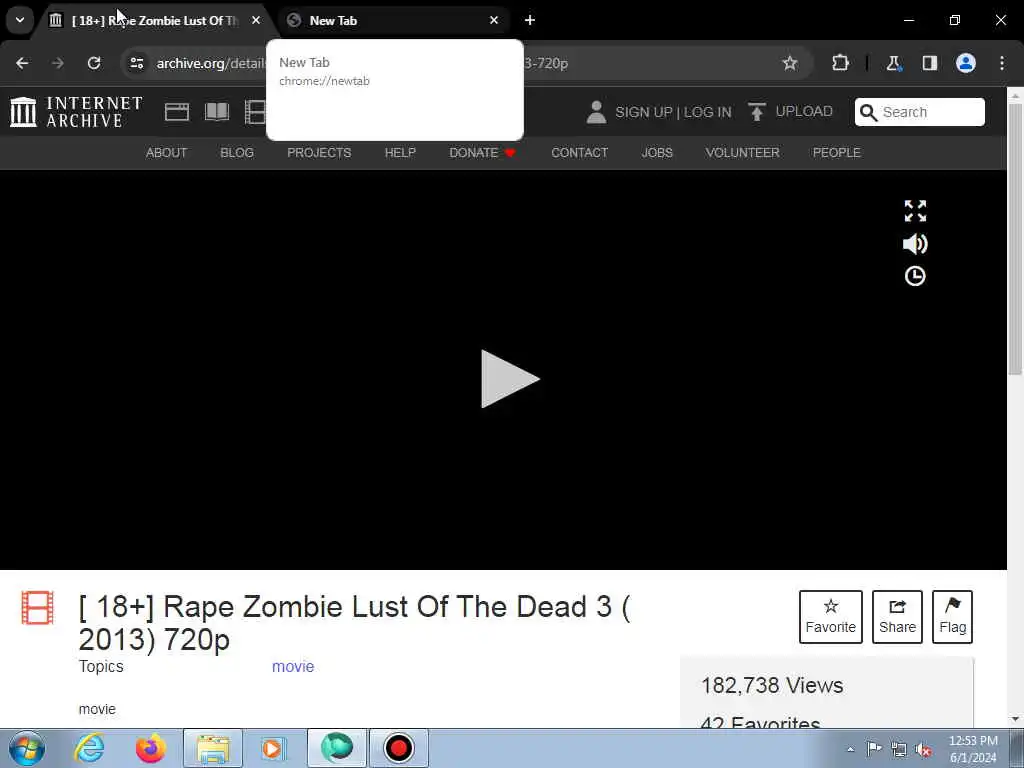Launch Firefox from the taskbar
Viewport: 1024px width, 768px height.
pyautogui.click(x=150, y=748)
